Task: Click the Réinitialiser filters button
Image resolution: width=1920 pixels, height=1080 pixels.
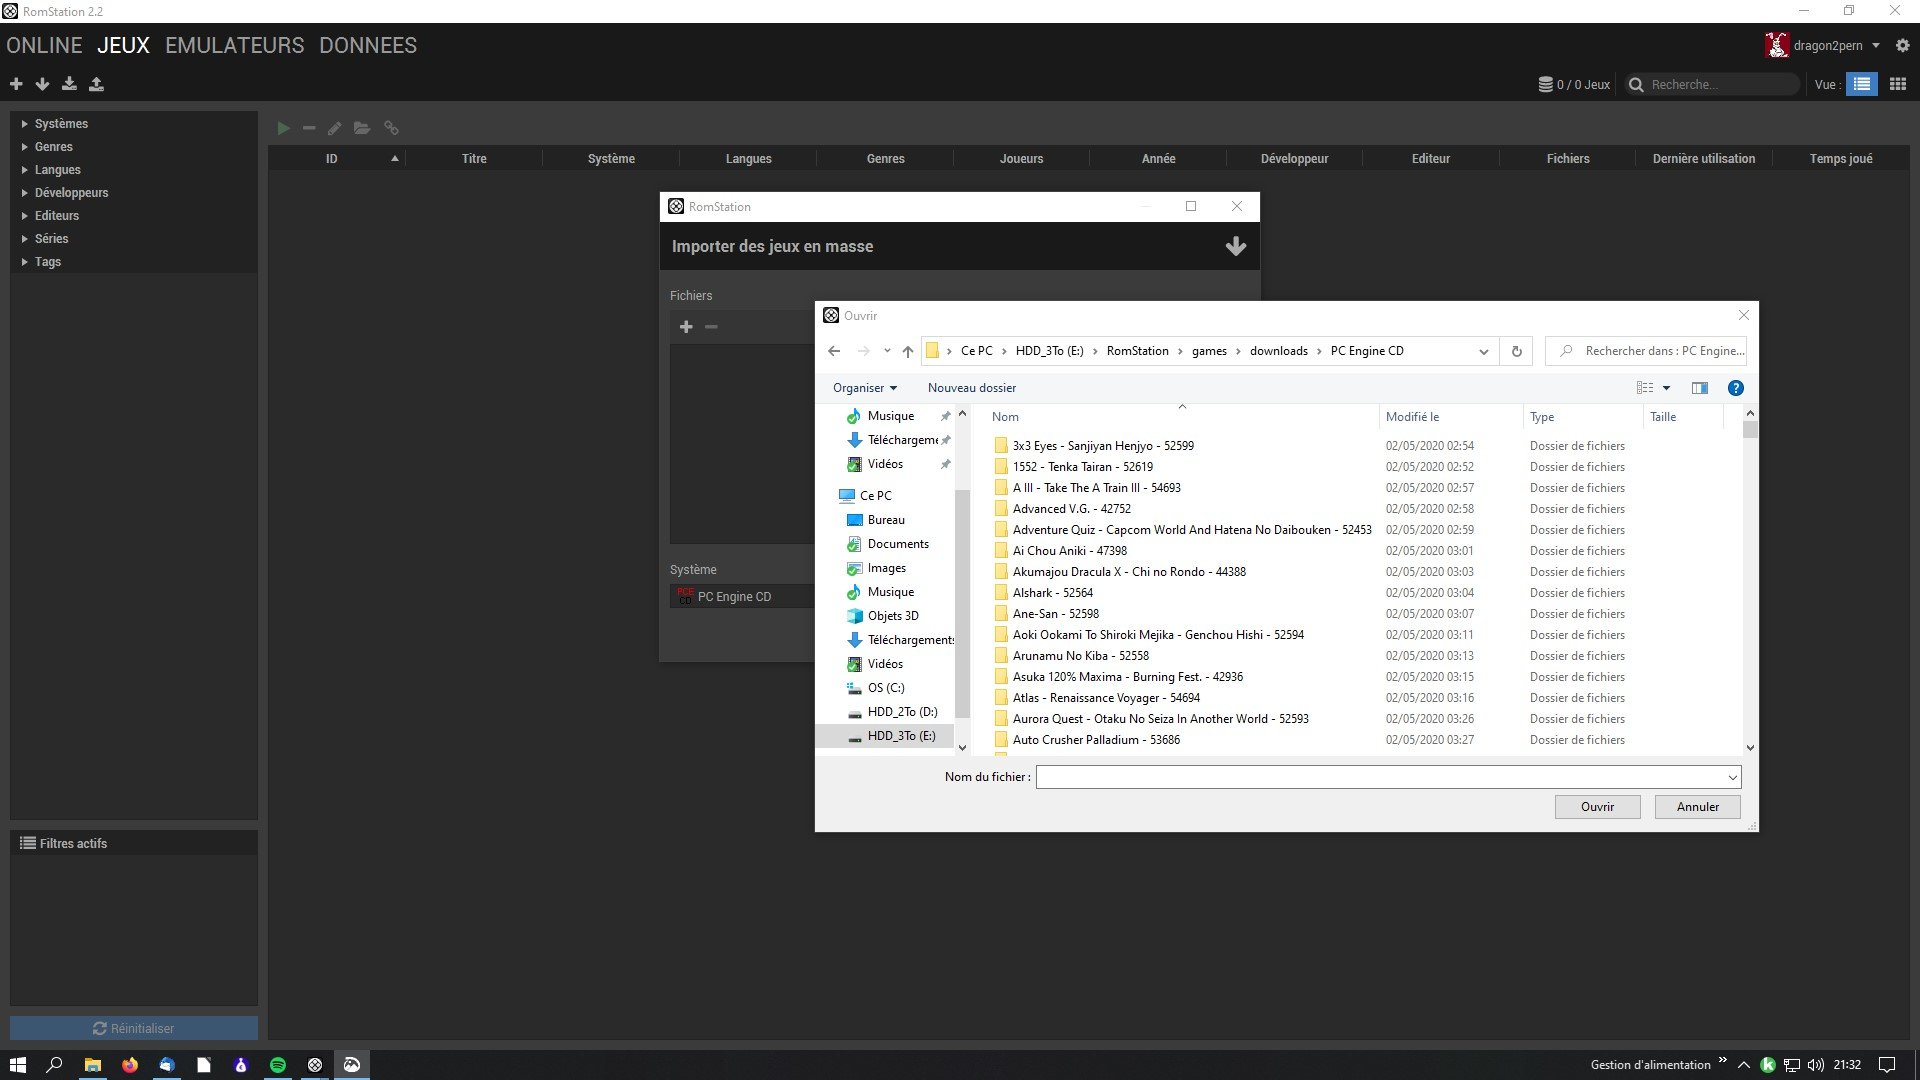Action: pyautogui.click(x=134, y=1028)
